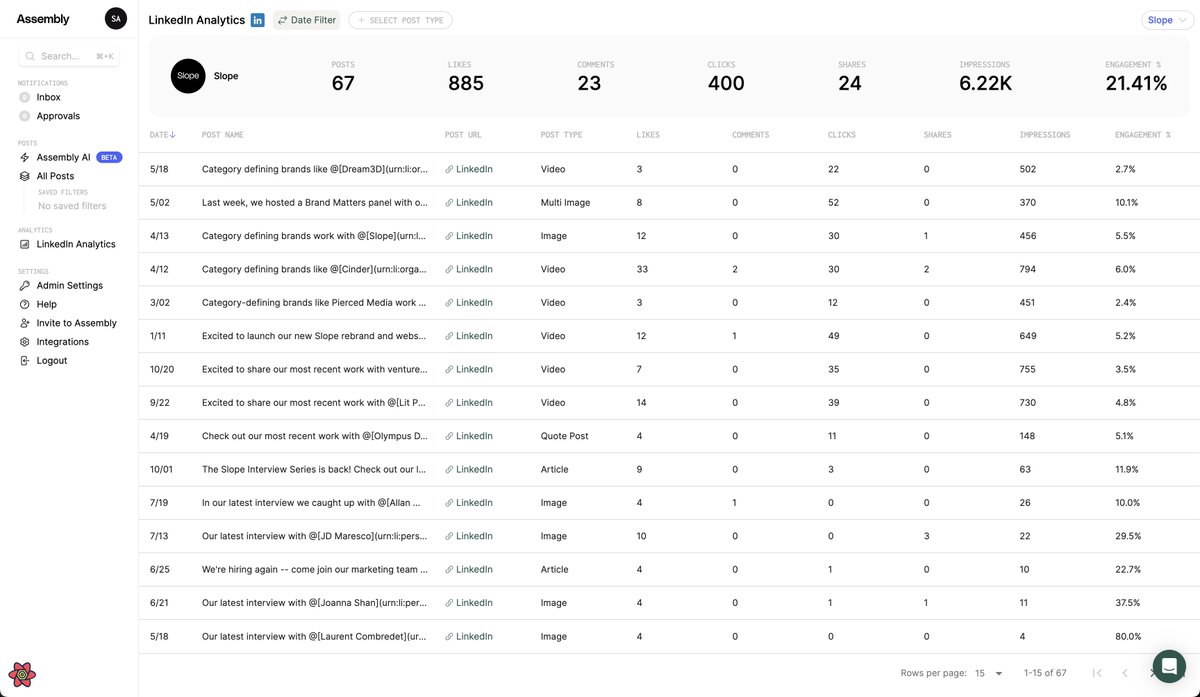Focus the Search input field
Viewport: 1200px width, 697px height.
(x=69, y=56)
